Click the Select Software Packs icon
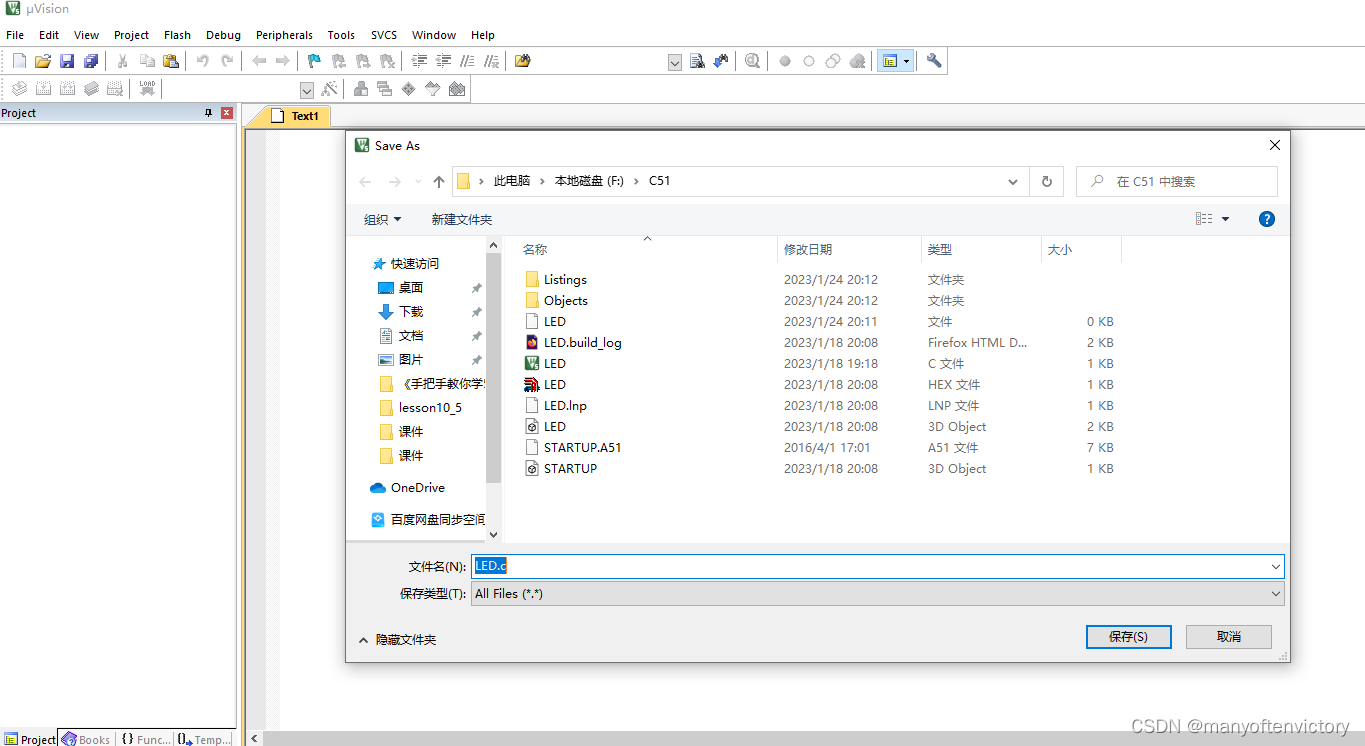Viewport: 1365px width, 746px height. (433, 89)
